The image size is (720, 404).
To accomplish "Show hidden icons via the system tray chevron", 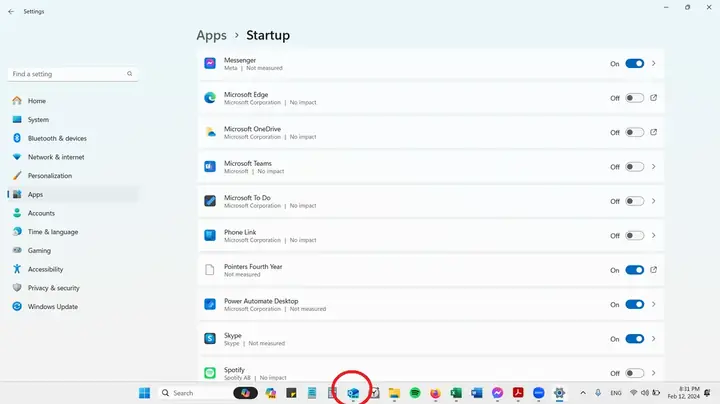I will pos(583,393).
